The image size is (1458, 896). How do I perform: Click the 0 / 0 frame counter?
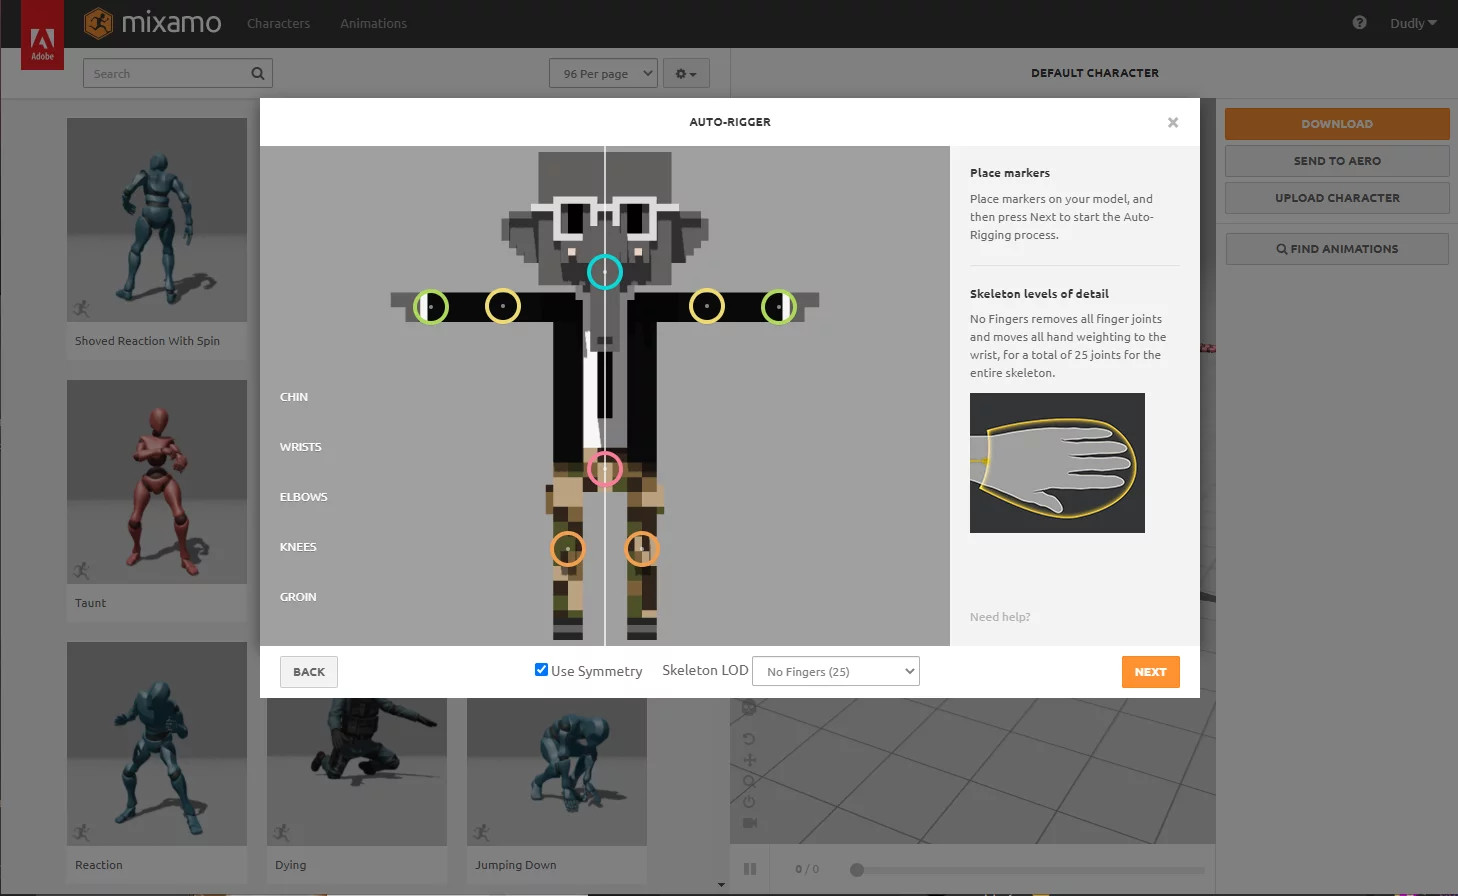click(807, 869)
